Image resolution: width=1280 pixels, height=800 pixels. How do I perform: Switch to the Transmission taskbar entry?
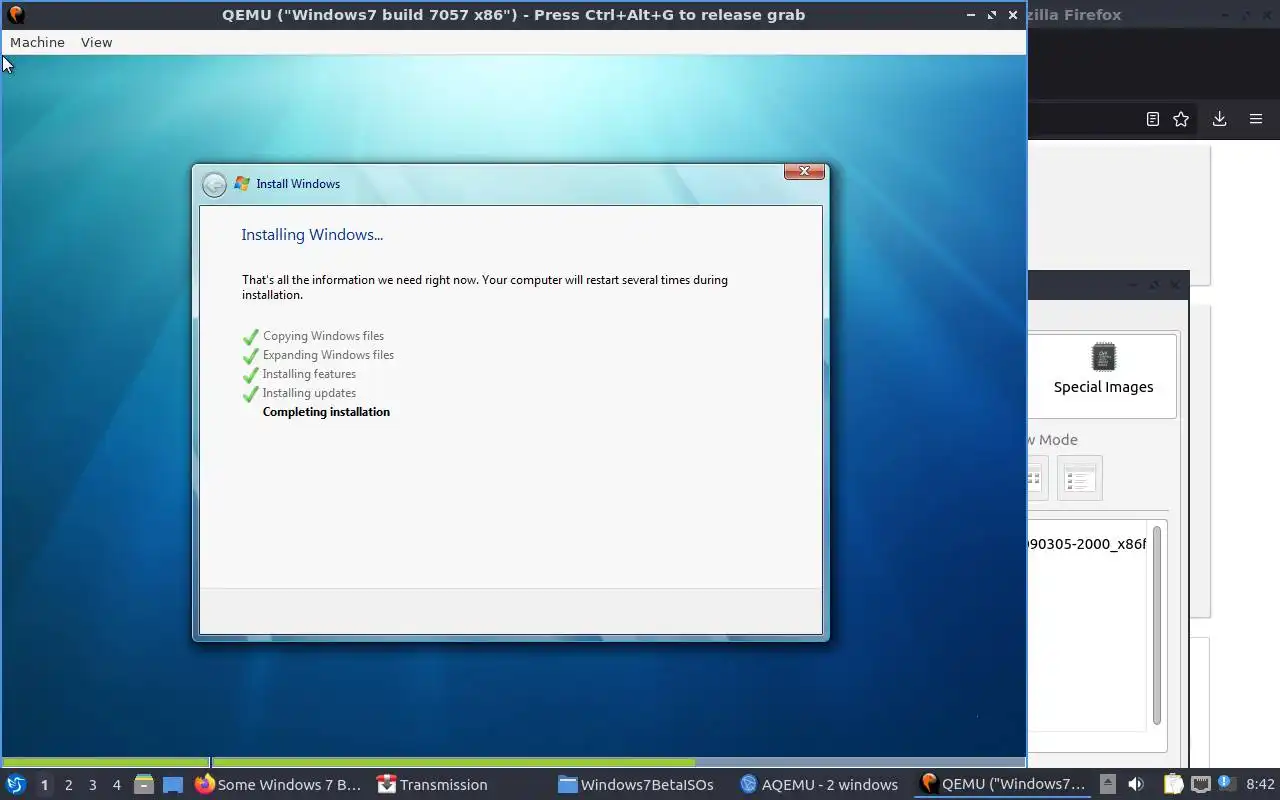pyautogui.click(x=432, y=785)
